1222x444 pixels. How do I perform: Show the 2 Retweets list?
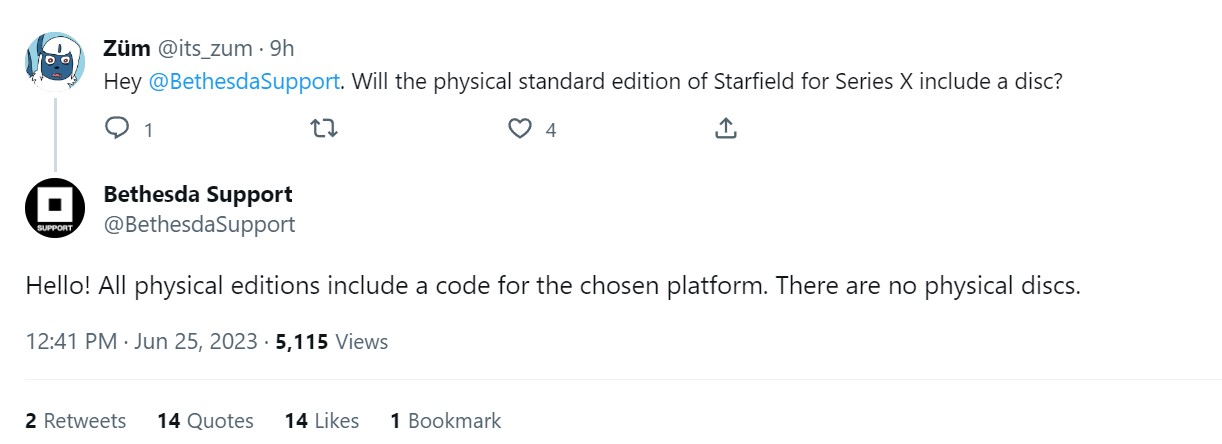tap(76, 421)
